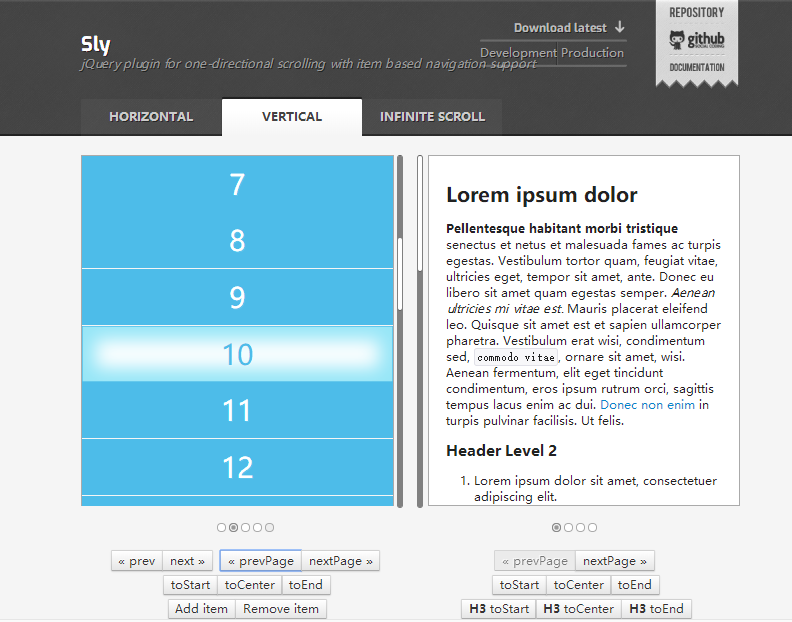Click the active item 10

point(237,354)
